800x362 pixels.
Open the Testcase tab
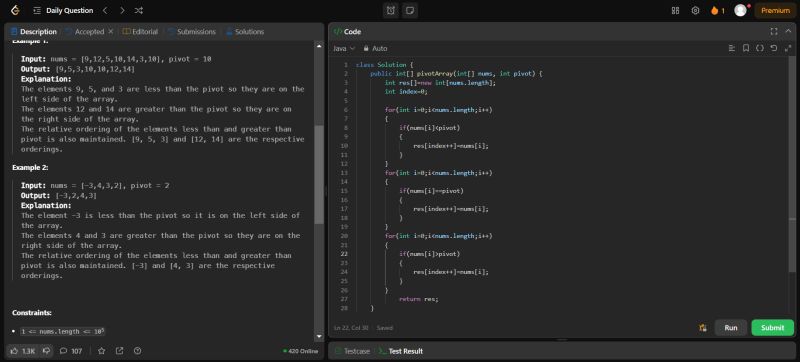pyautogui.click(x=352, y=351)
